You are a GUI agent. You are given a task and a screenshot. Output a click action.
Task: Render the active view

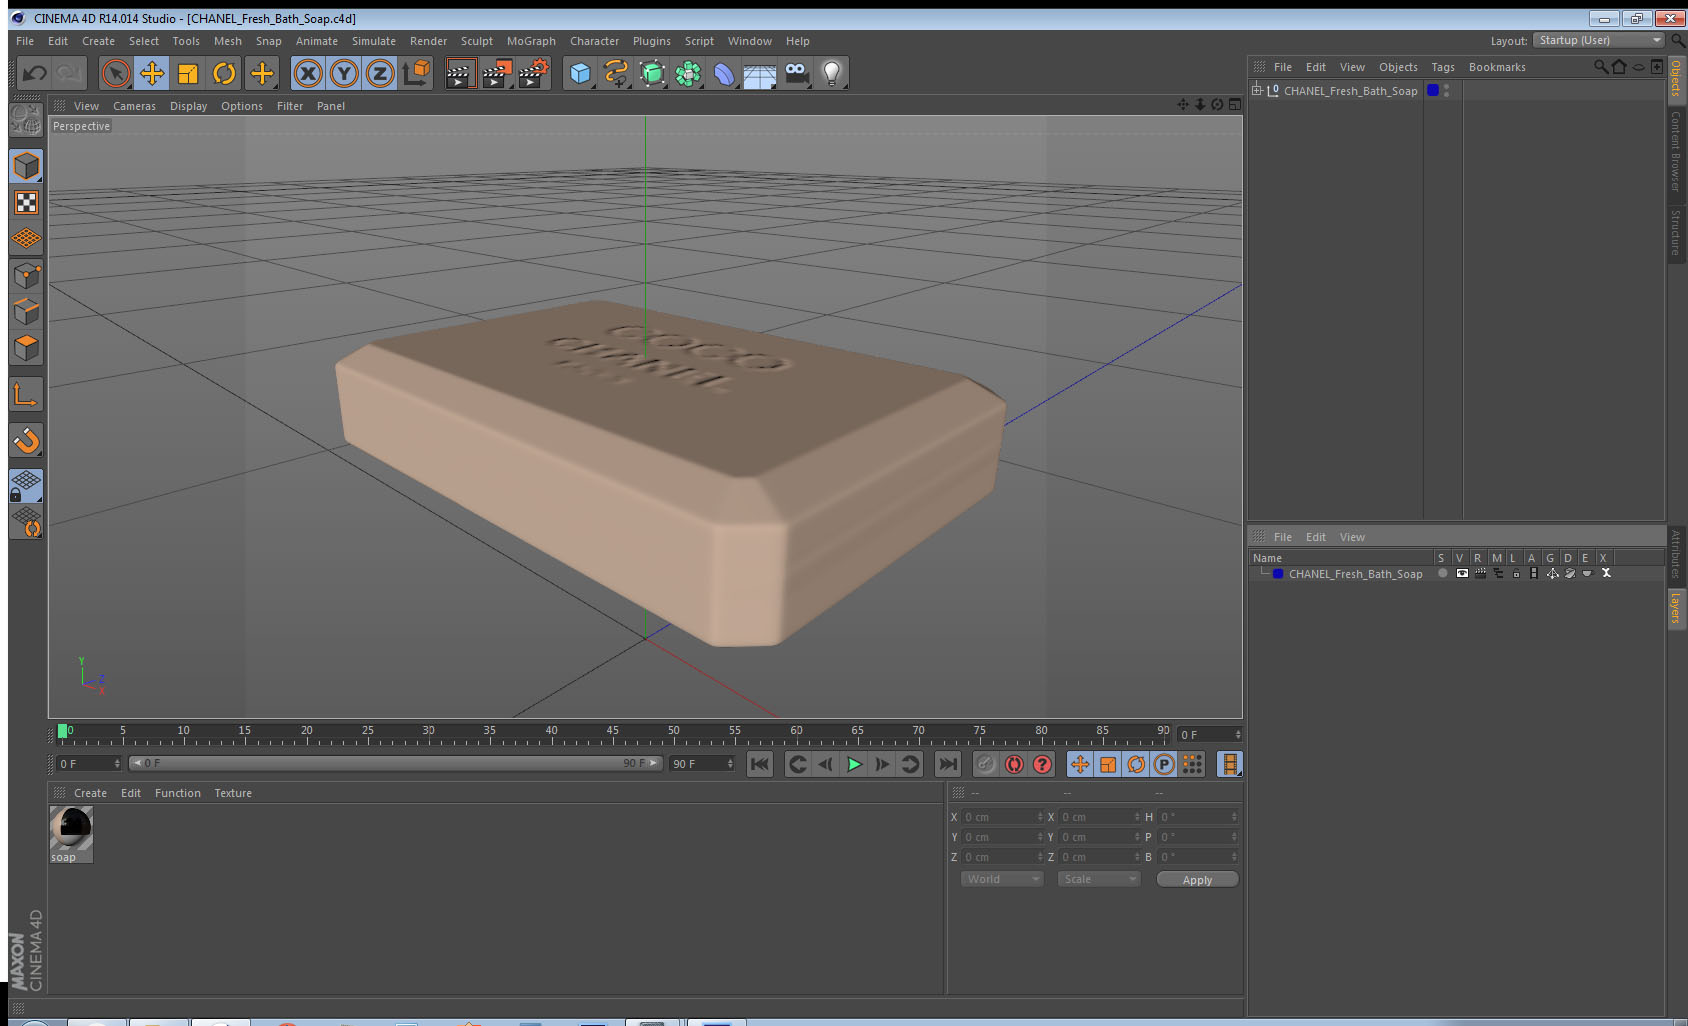[459, 73]
